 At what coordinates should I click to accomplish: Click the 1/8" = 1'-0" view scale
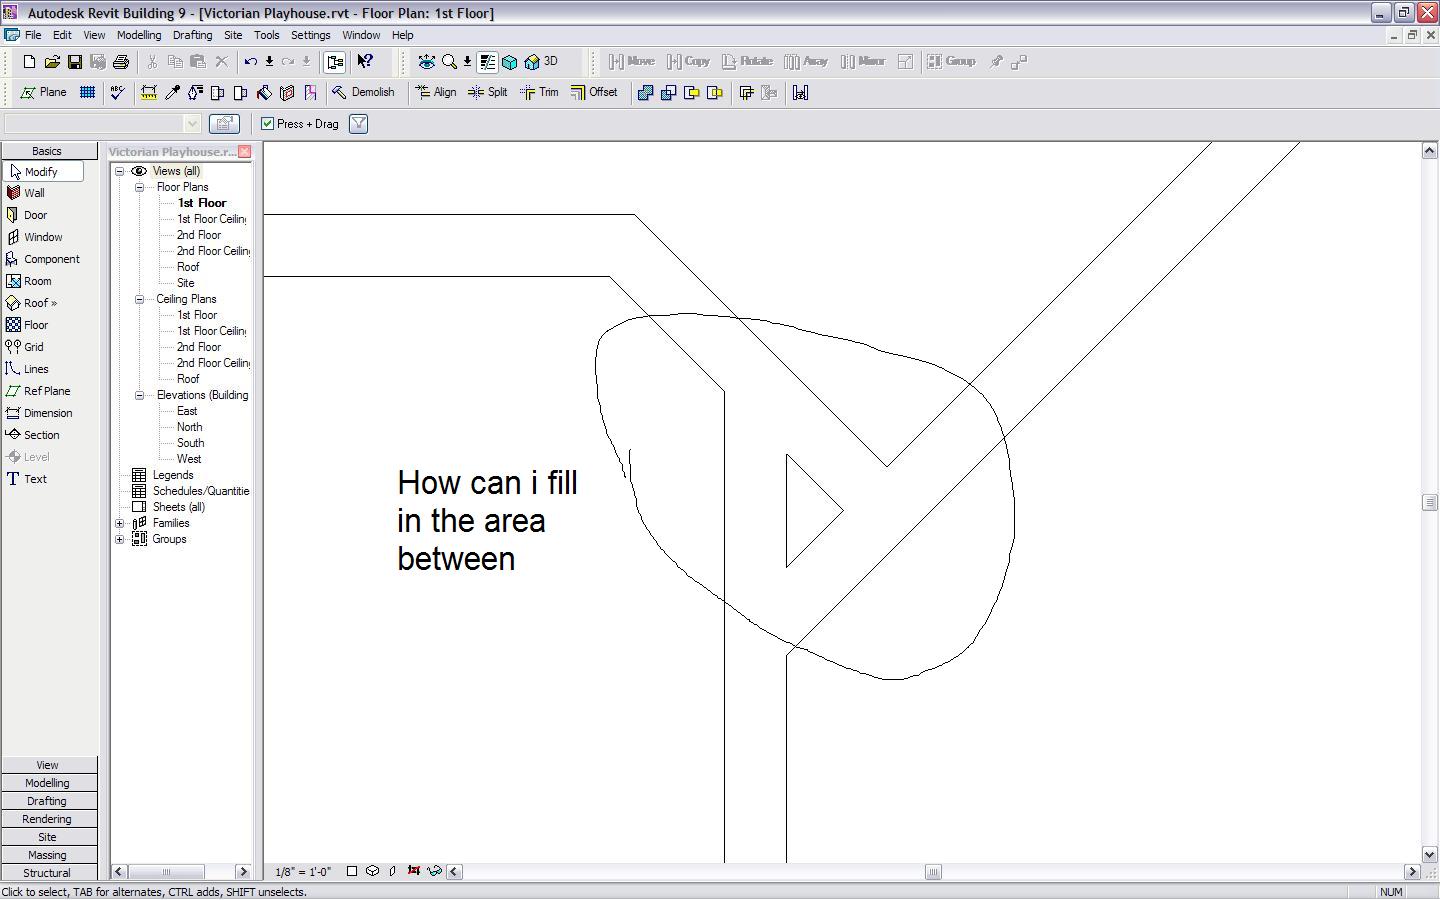point(303,872)
